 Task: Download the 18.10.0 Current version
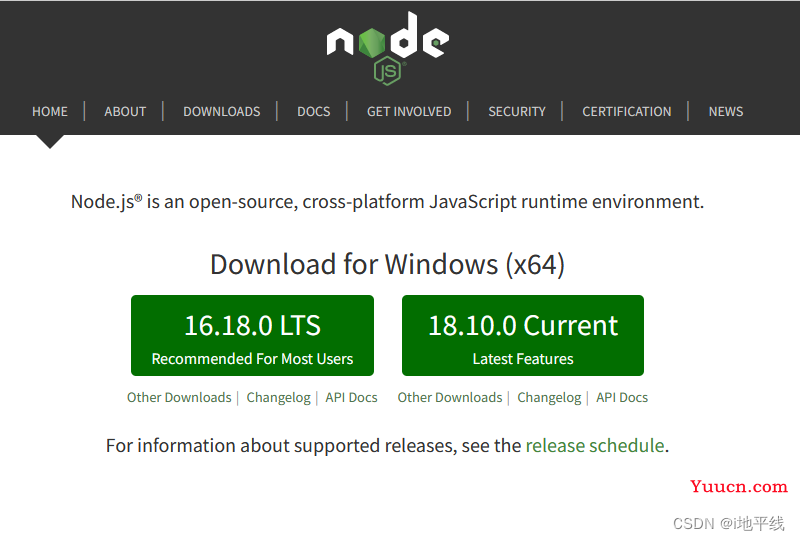[x=522, y=335]
